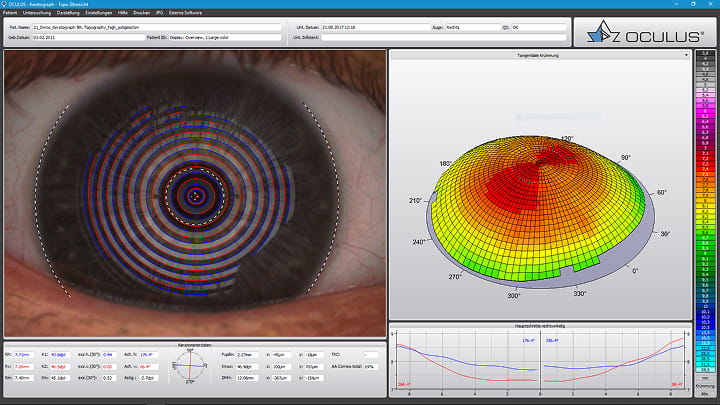Open the Tangentiale Krümmung map type dropdown

coord(686,56)
